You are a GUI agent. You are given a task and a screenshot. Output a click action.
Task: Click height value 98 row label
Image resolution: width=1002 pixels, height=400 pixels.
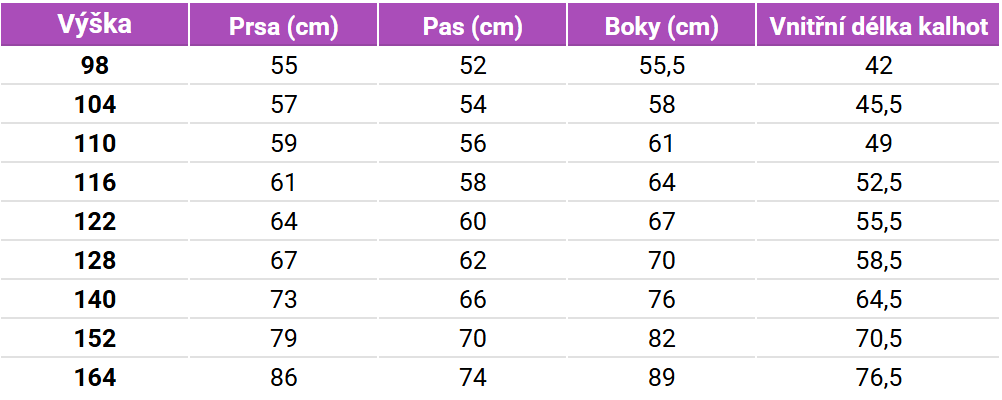point(95,66)
